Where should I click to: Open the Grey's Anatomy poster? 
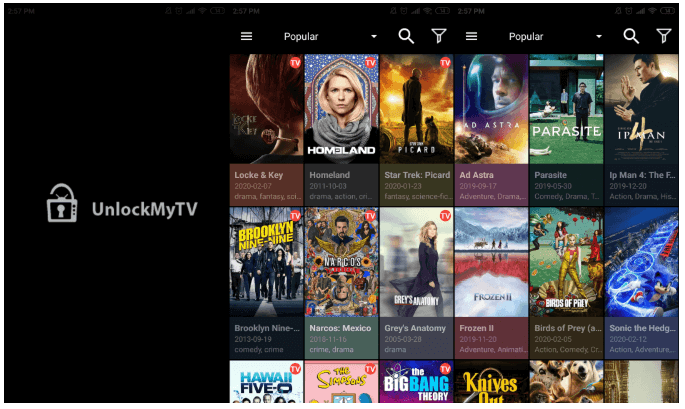[417, 262]
